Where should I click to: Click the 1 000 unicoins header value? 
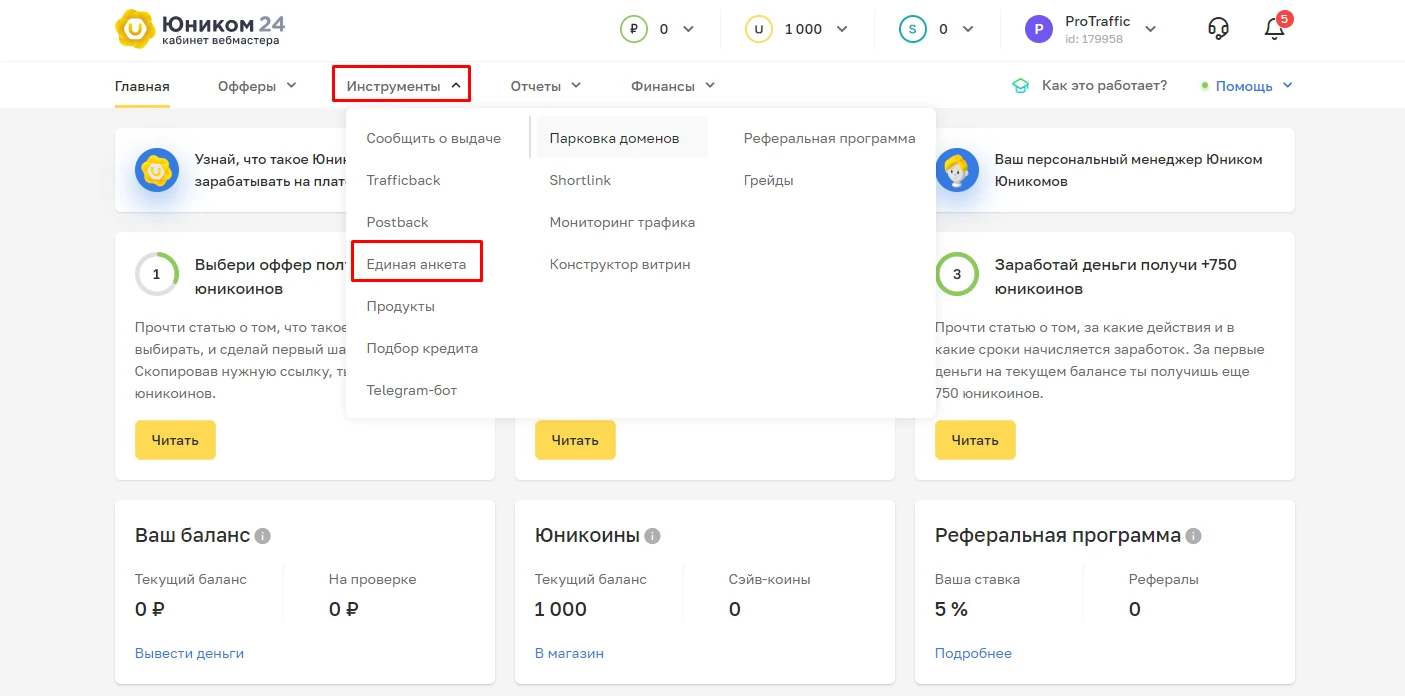(x=803, y=29)
